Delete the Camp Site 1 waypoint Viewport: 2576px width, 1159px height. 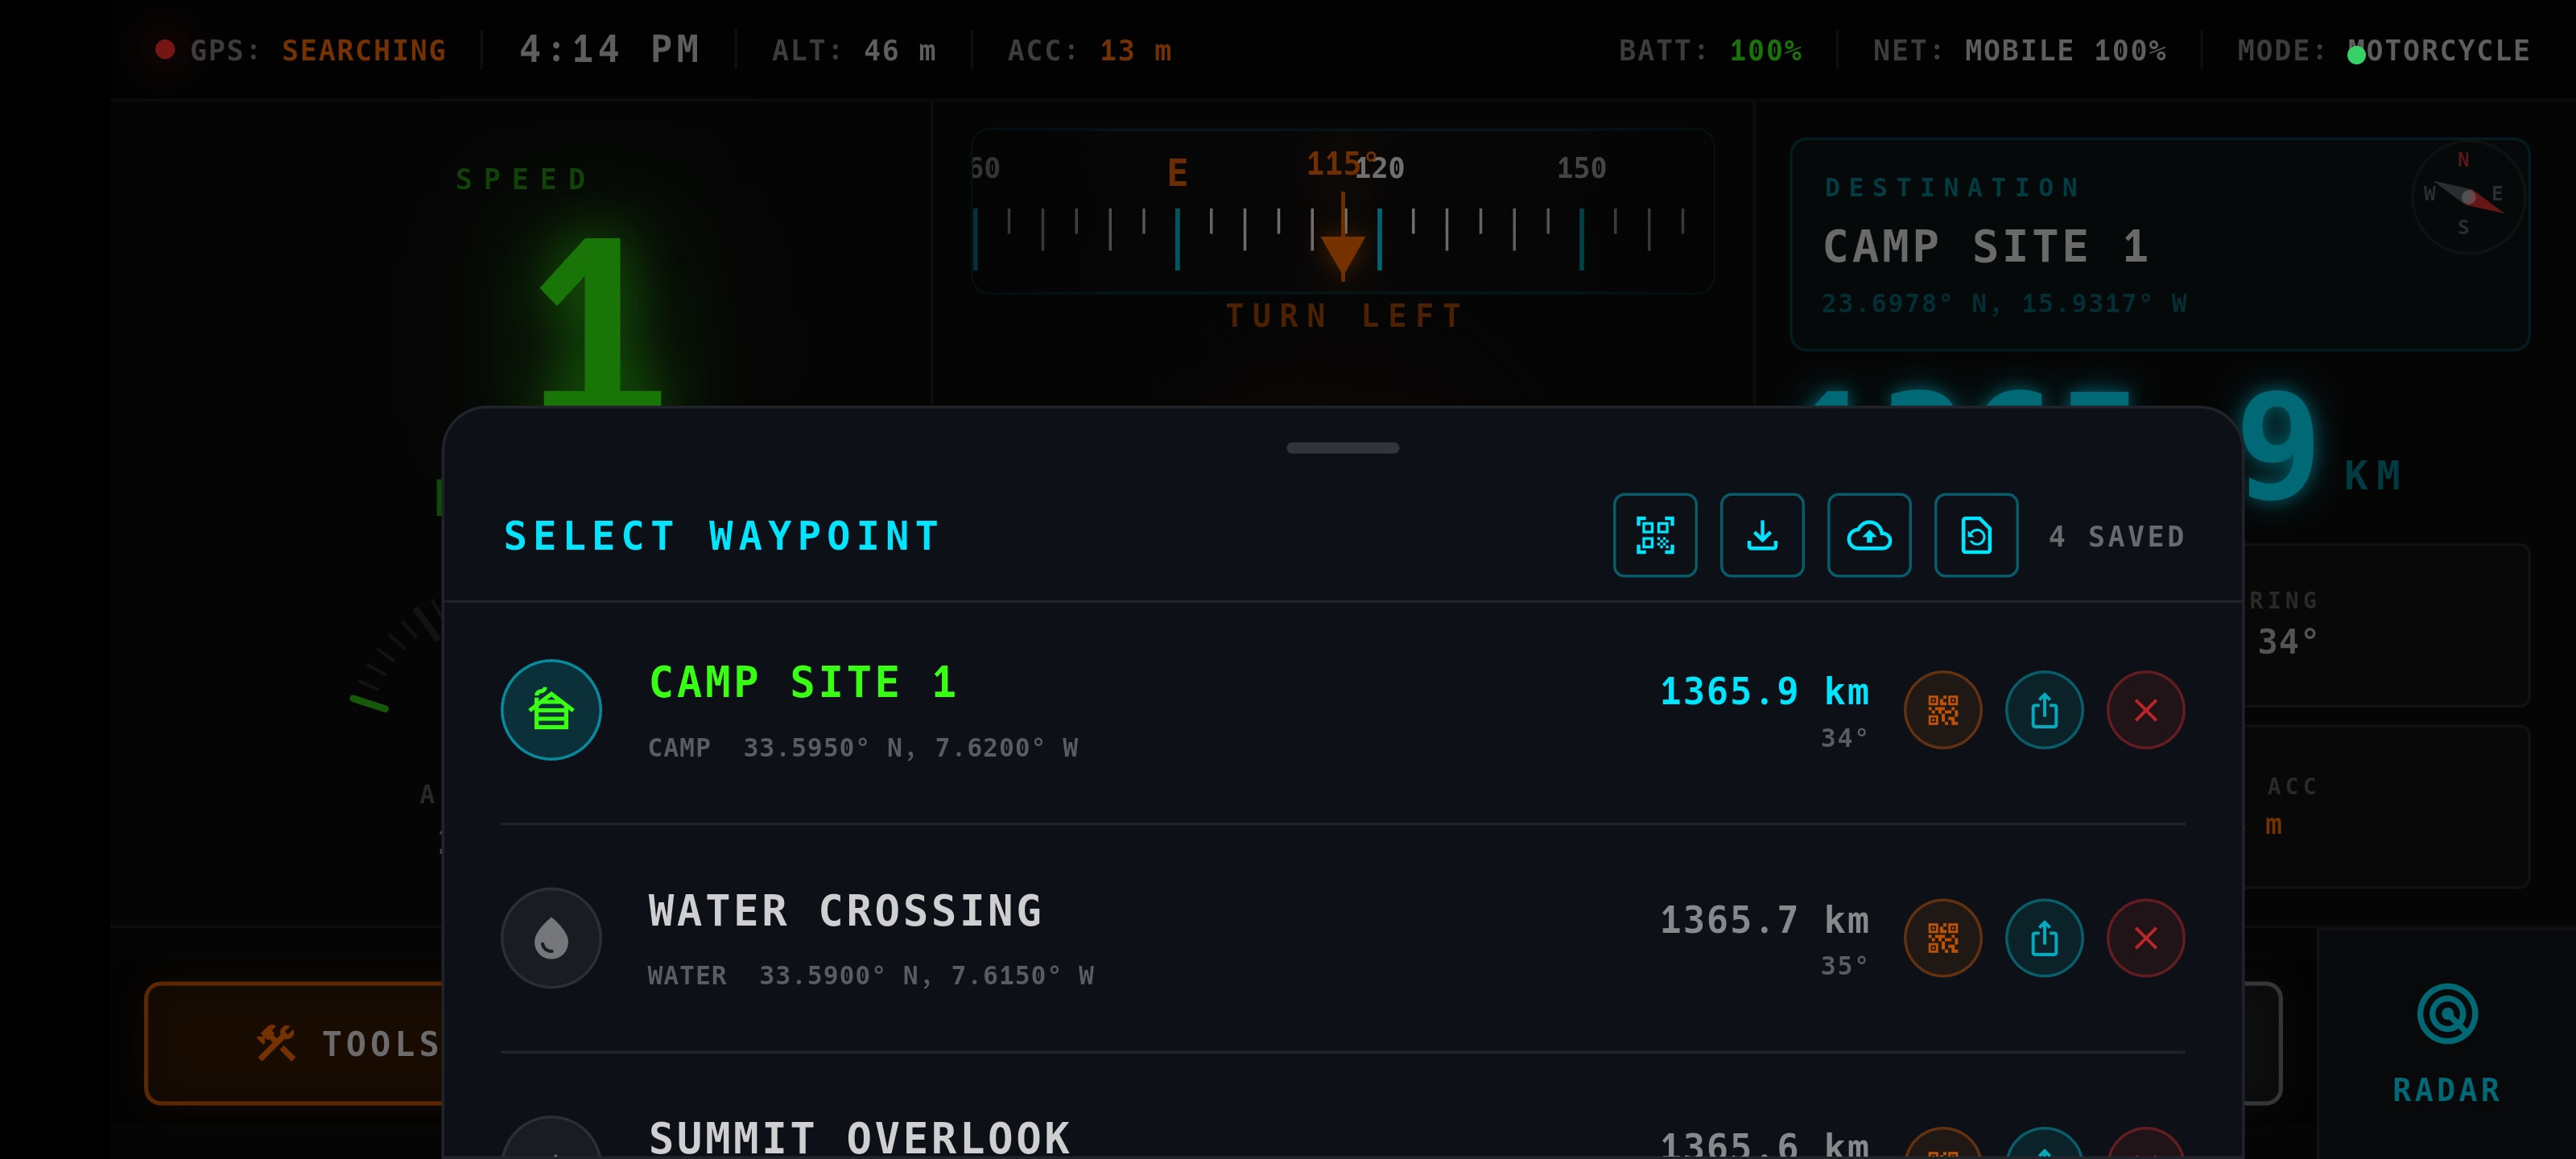pos(2145,710)
